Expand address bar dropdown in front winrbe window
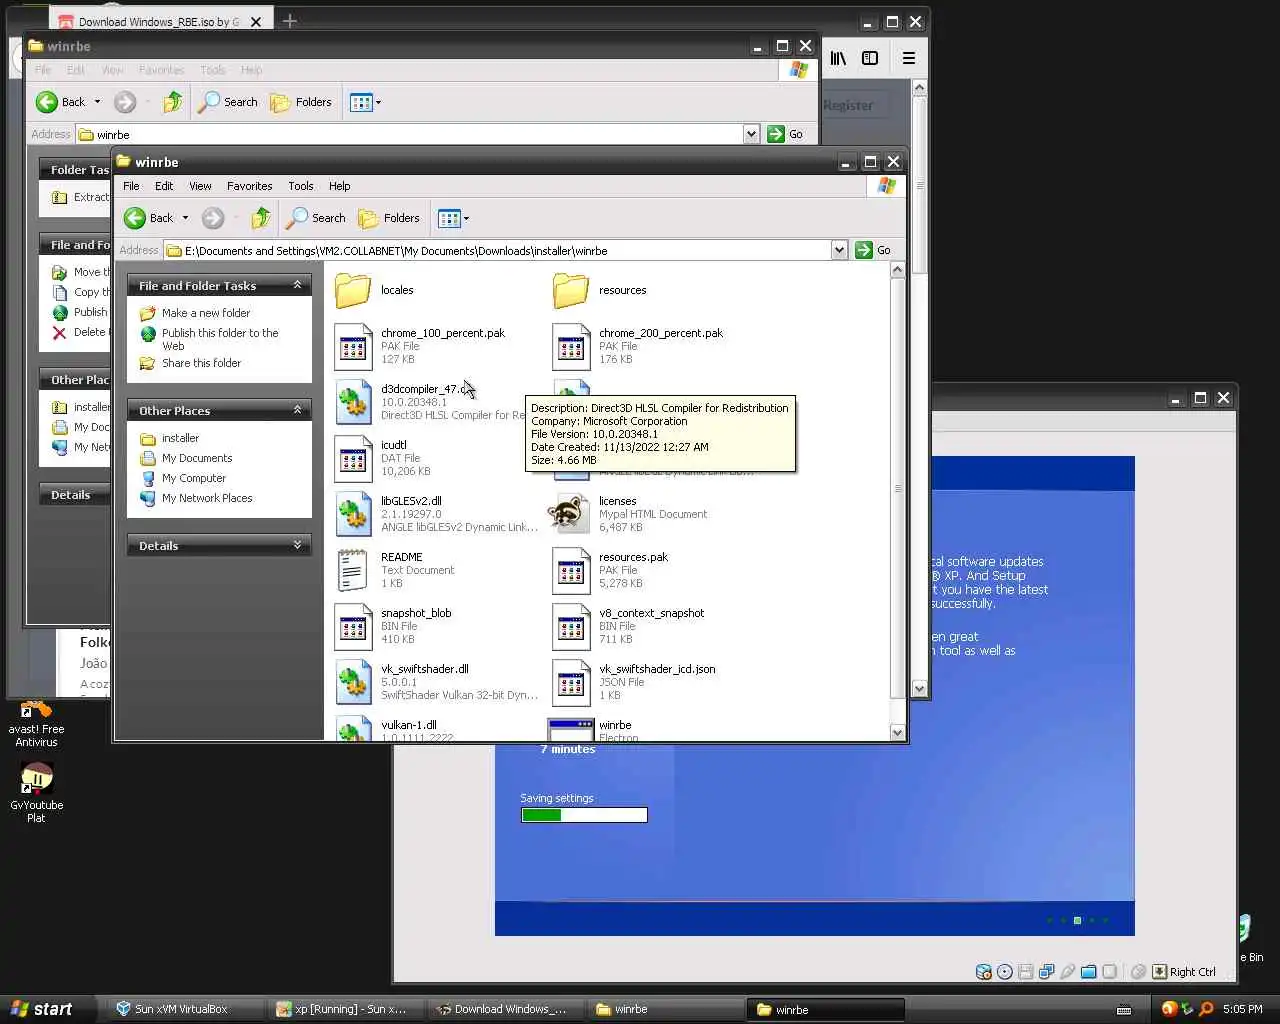The width and height of the screenshot is (1280, 1024). coord(839,250)
